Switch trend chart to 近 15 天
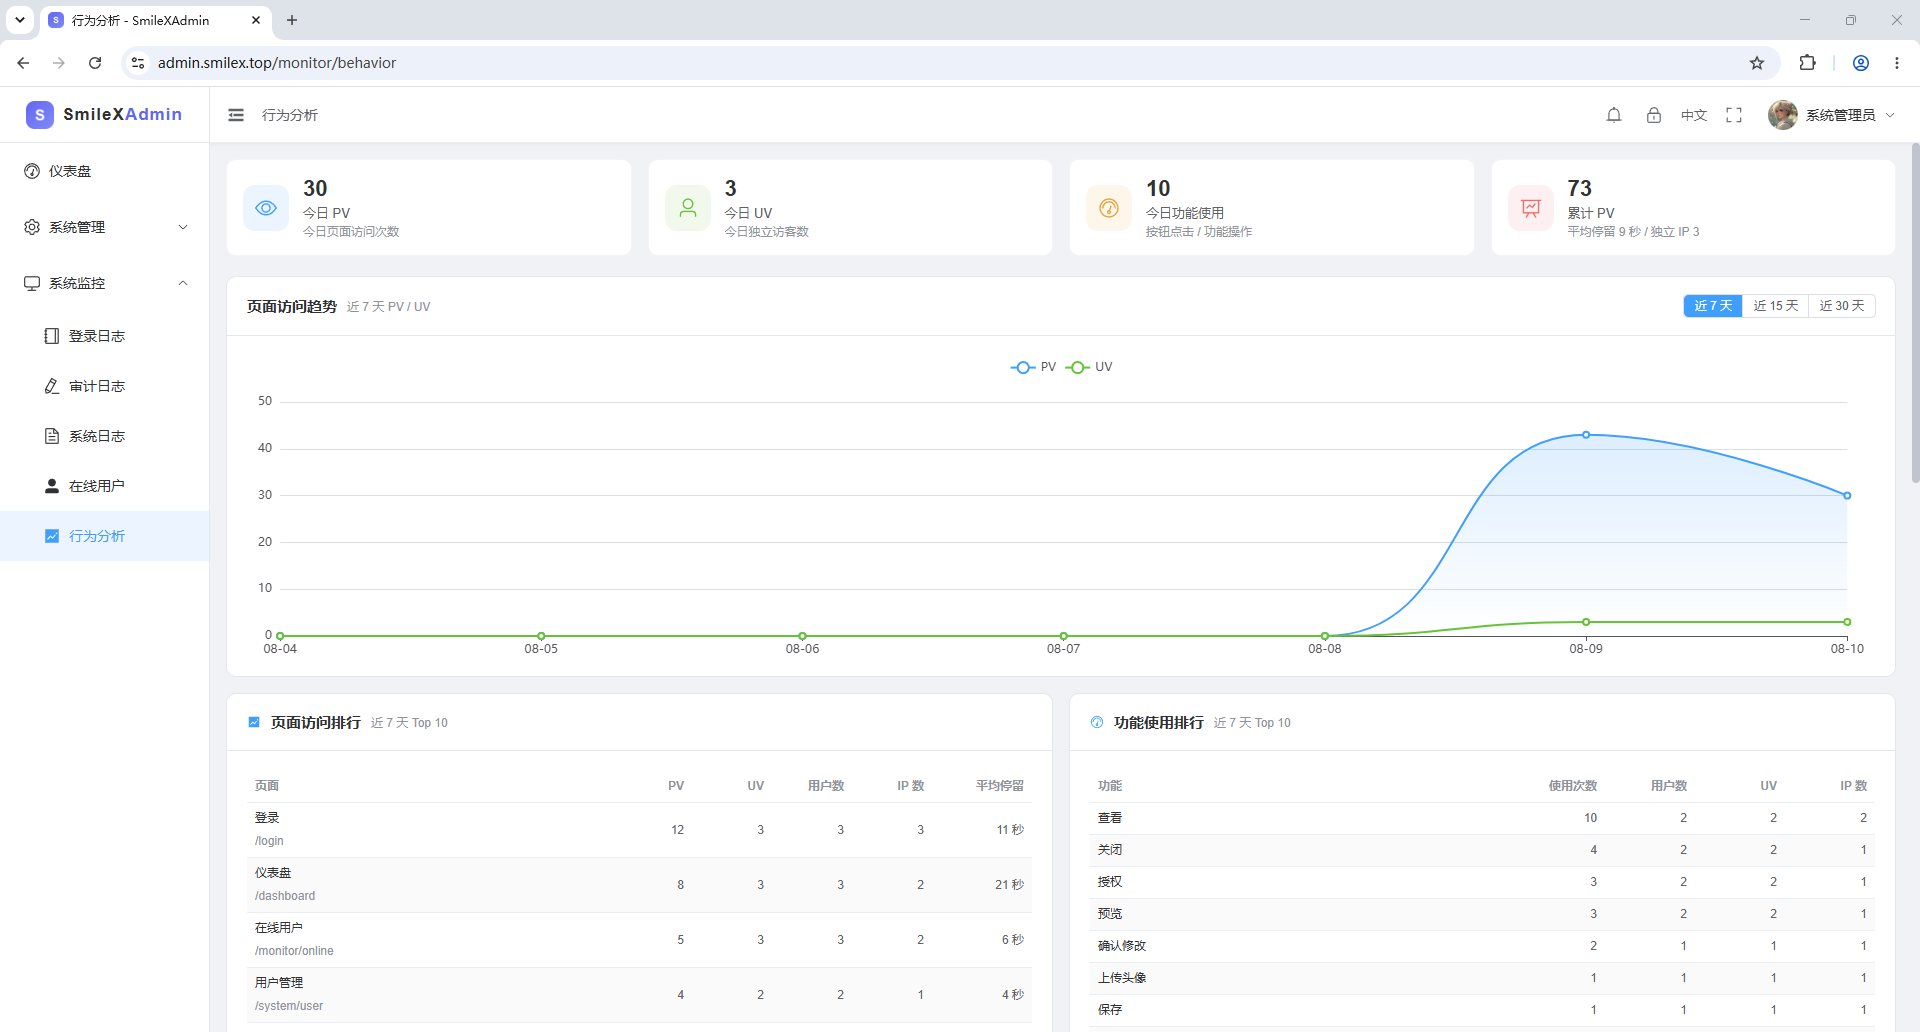Image resolution: width=1920 pixels, height=1032 pixels. (1776, 306)
